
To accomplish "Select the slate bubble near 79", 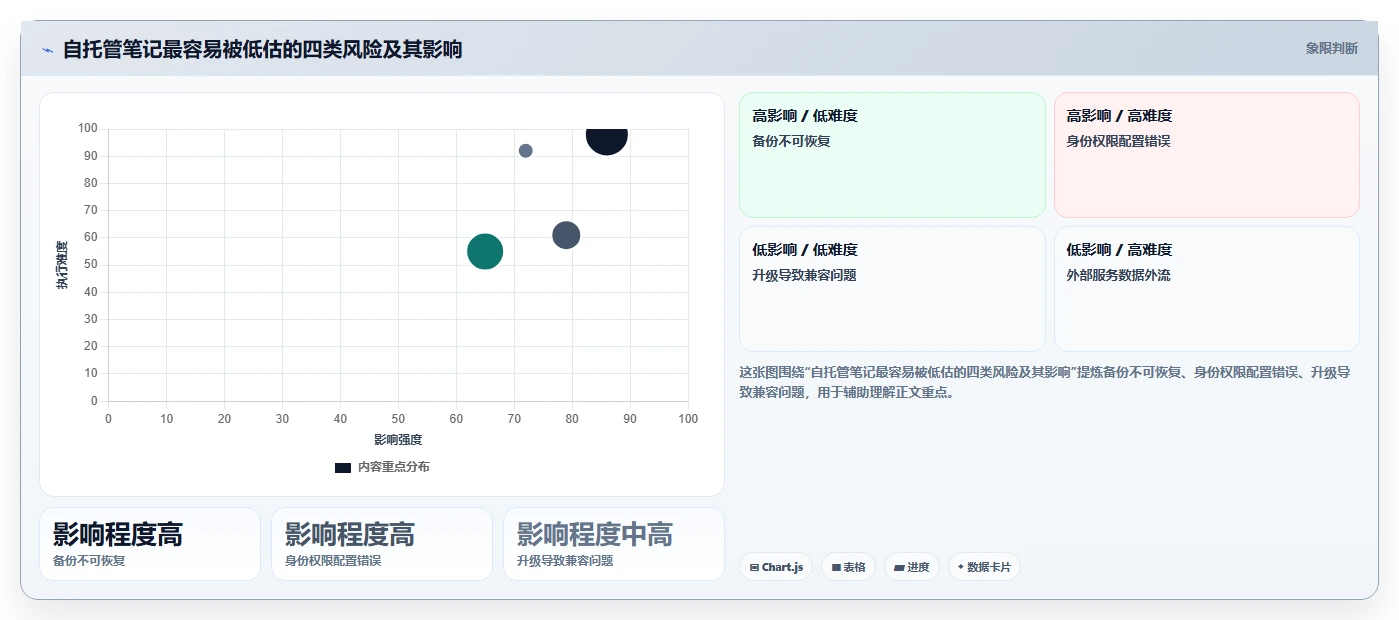I will pyautogui.click(x=566, y=235).
